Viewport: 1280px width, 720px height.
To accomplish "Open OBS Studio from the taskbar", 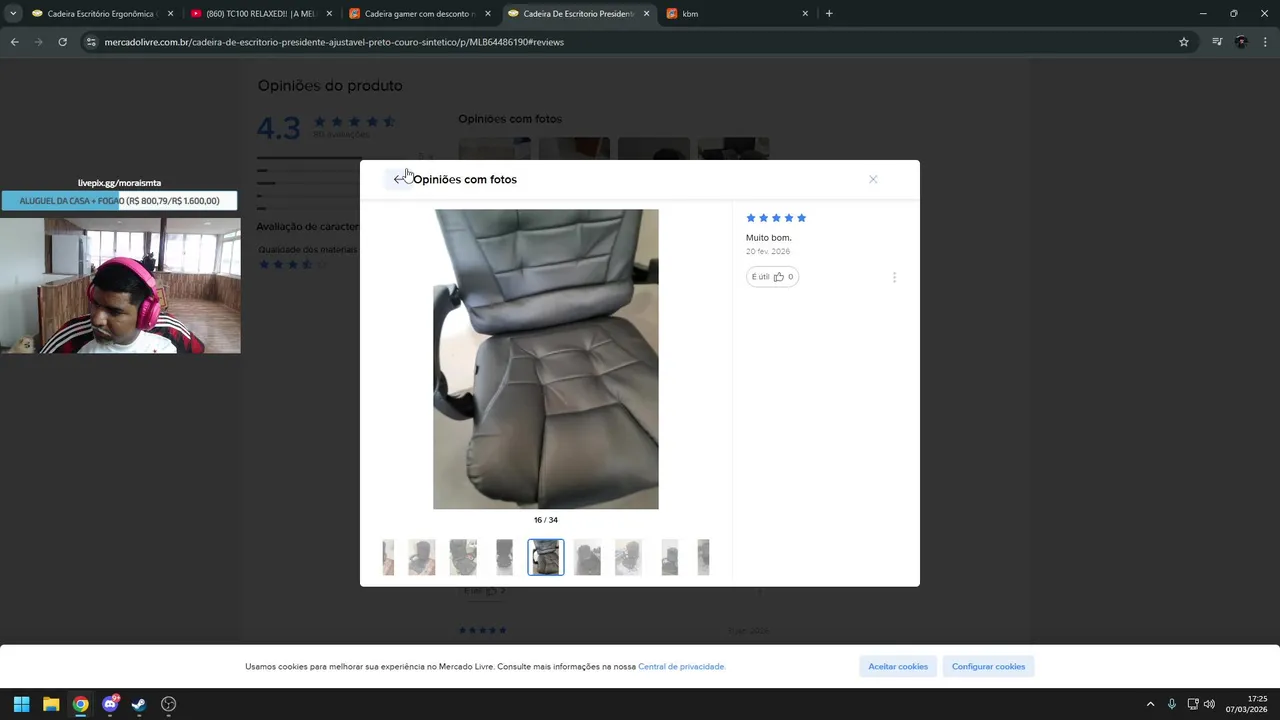I will pos(168,704).
